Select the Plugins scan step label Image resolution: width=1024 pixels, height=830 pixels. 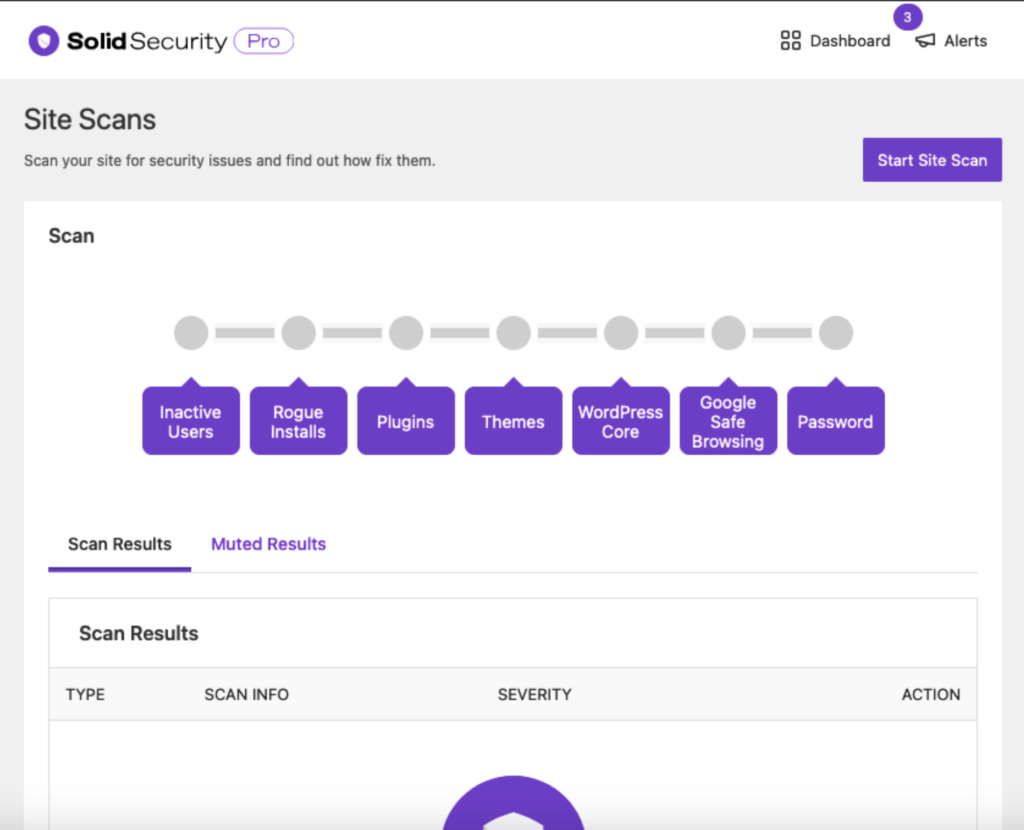pos(406,421)
